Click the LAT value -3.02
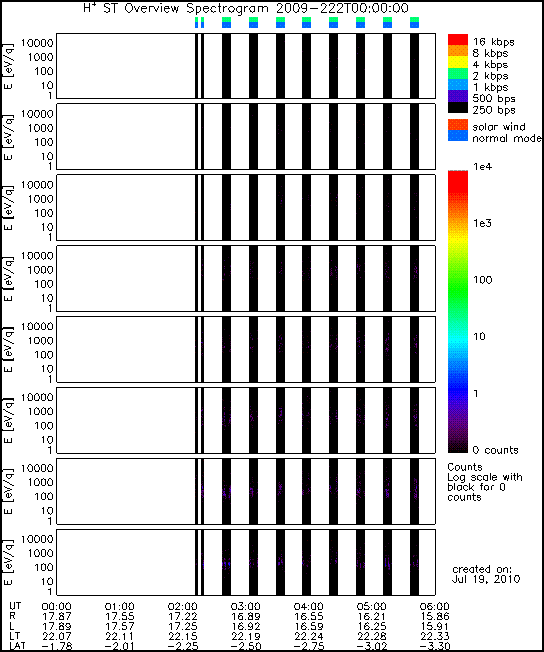544x652 pixels. (371, 646)
